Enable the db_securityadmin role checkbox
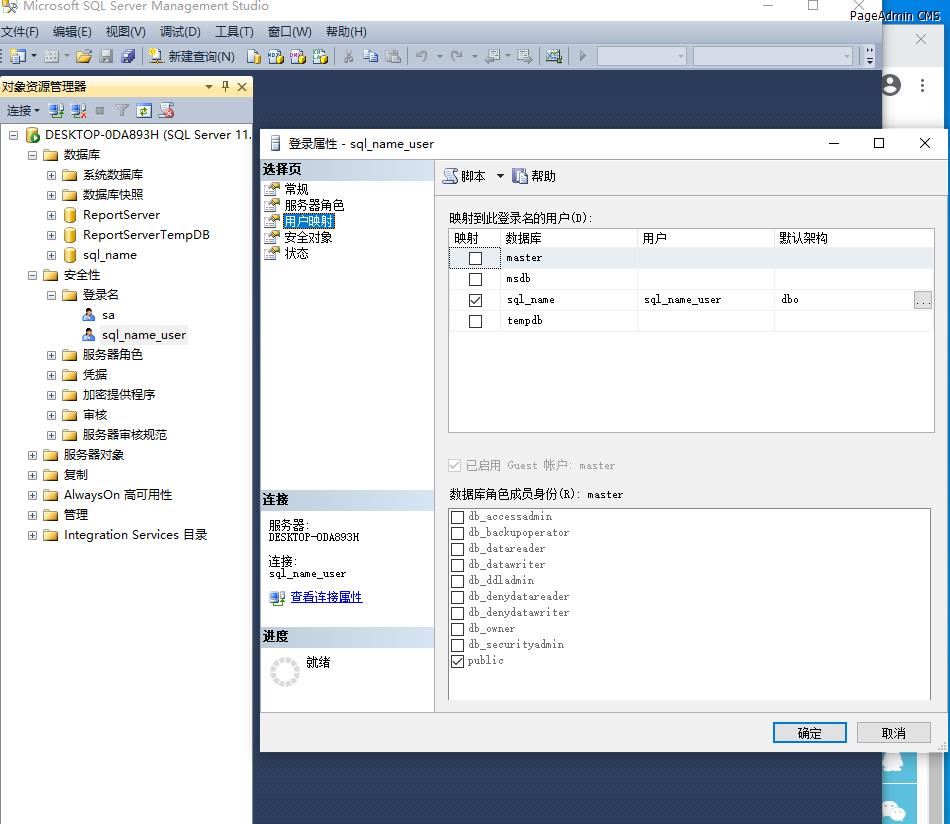The height and width of the screenshot is (824, 950). click(457, 645)
